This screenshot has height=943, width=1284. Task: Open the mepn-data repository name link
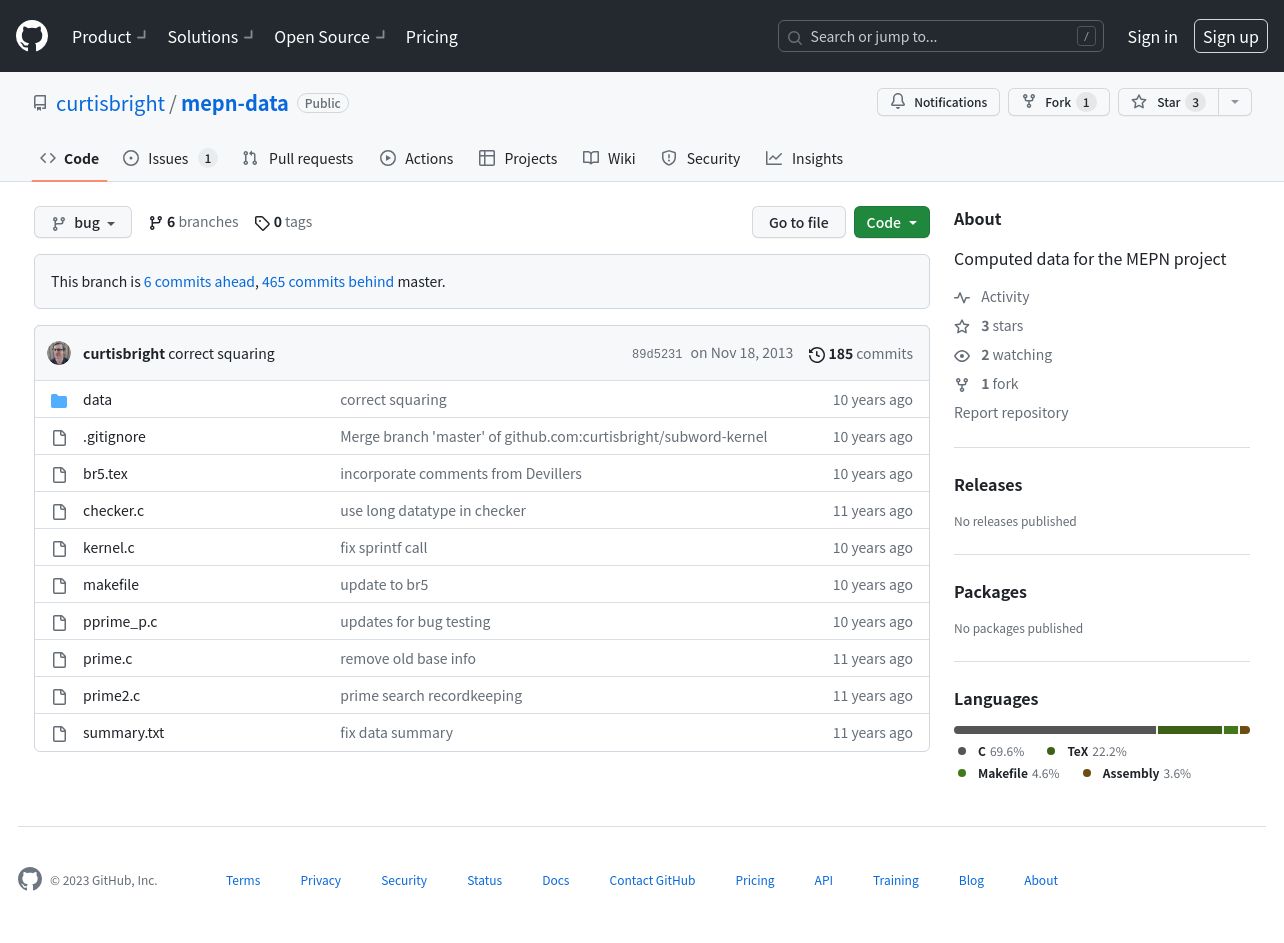(x=235, y=103)
